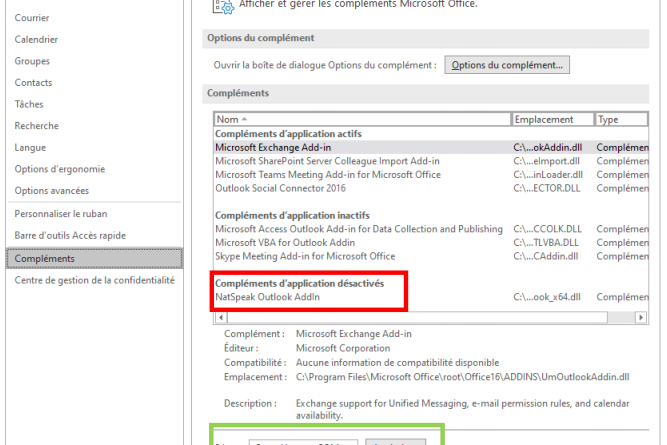Select Microsoft SharePoint Server Colleague Import Add-in
This screenshot has width=667, height=445.
point(431,161)
